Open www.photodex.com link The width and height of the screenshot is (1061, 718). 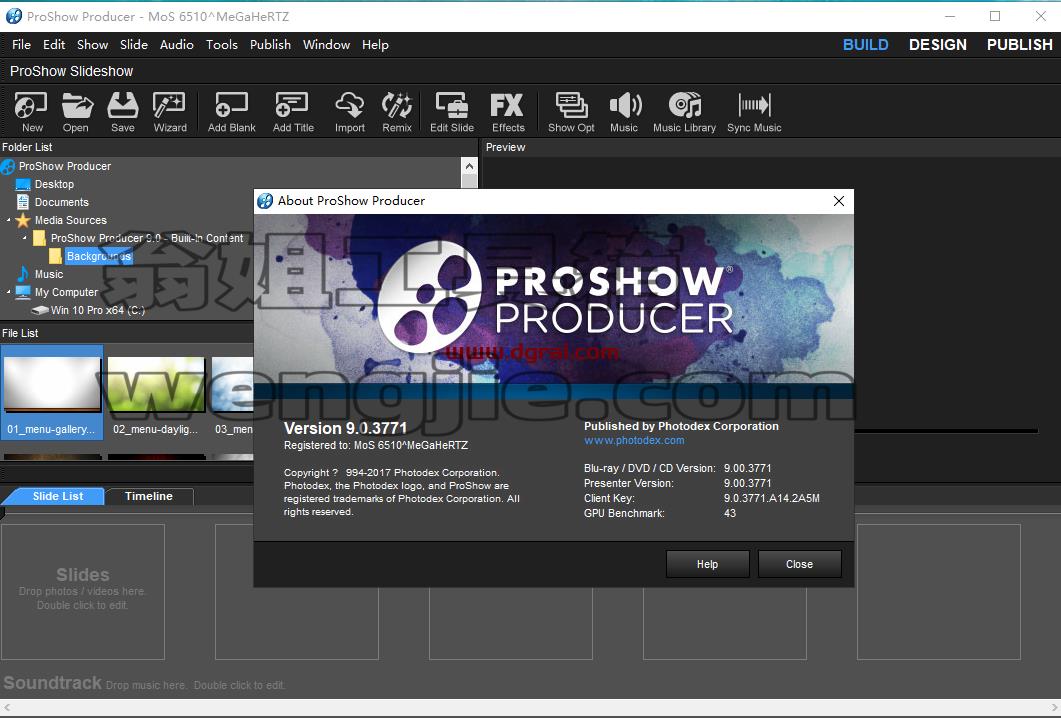tap(634, 441)
